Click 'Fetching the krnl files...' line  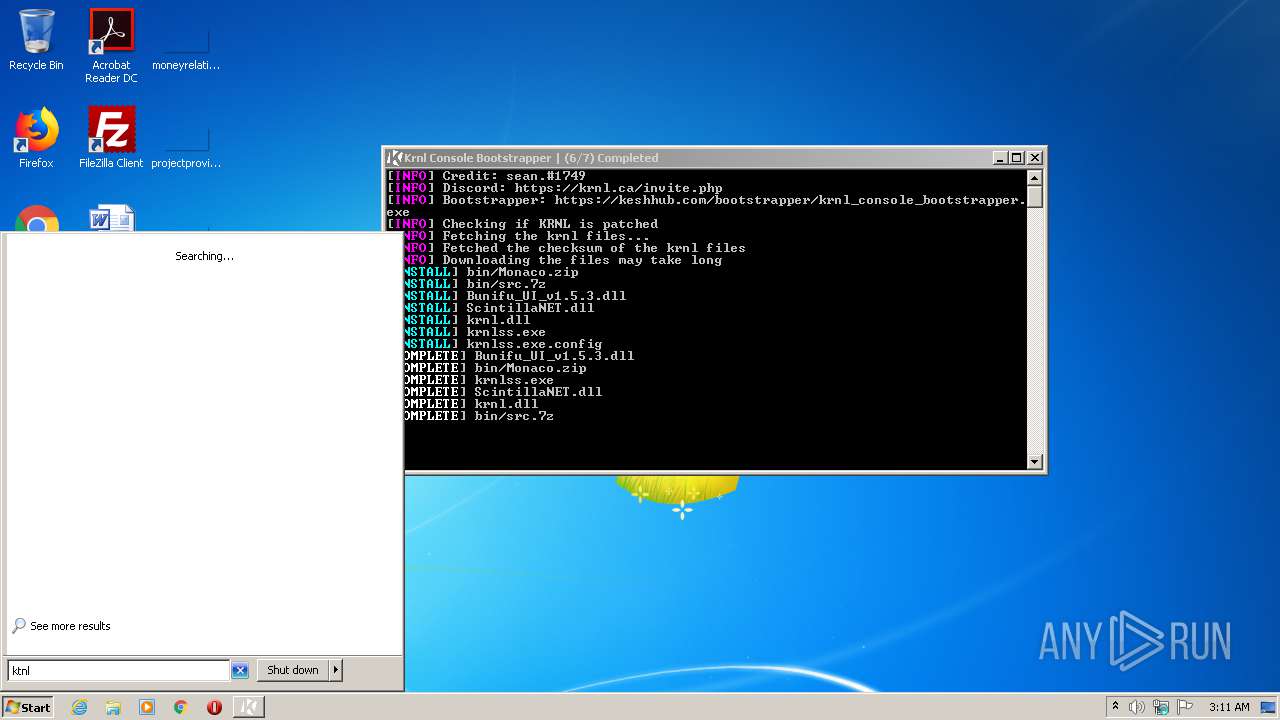coord(526,236)
